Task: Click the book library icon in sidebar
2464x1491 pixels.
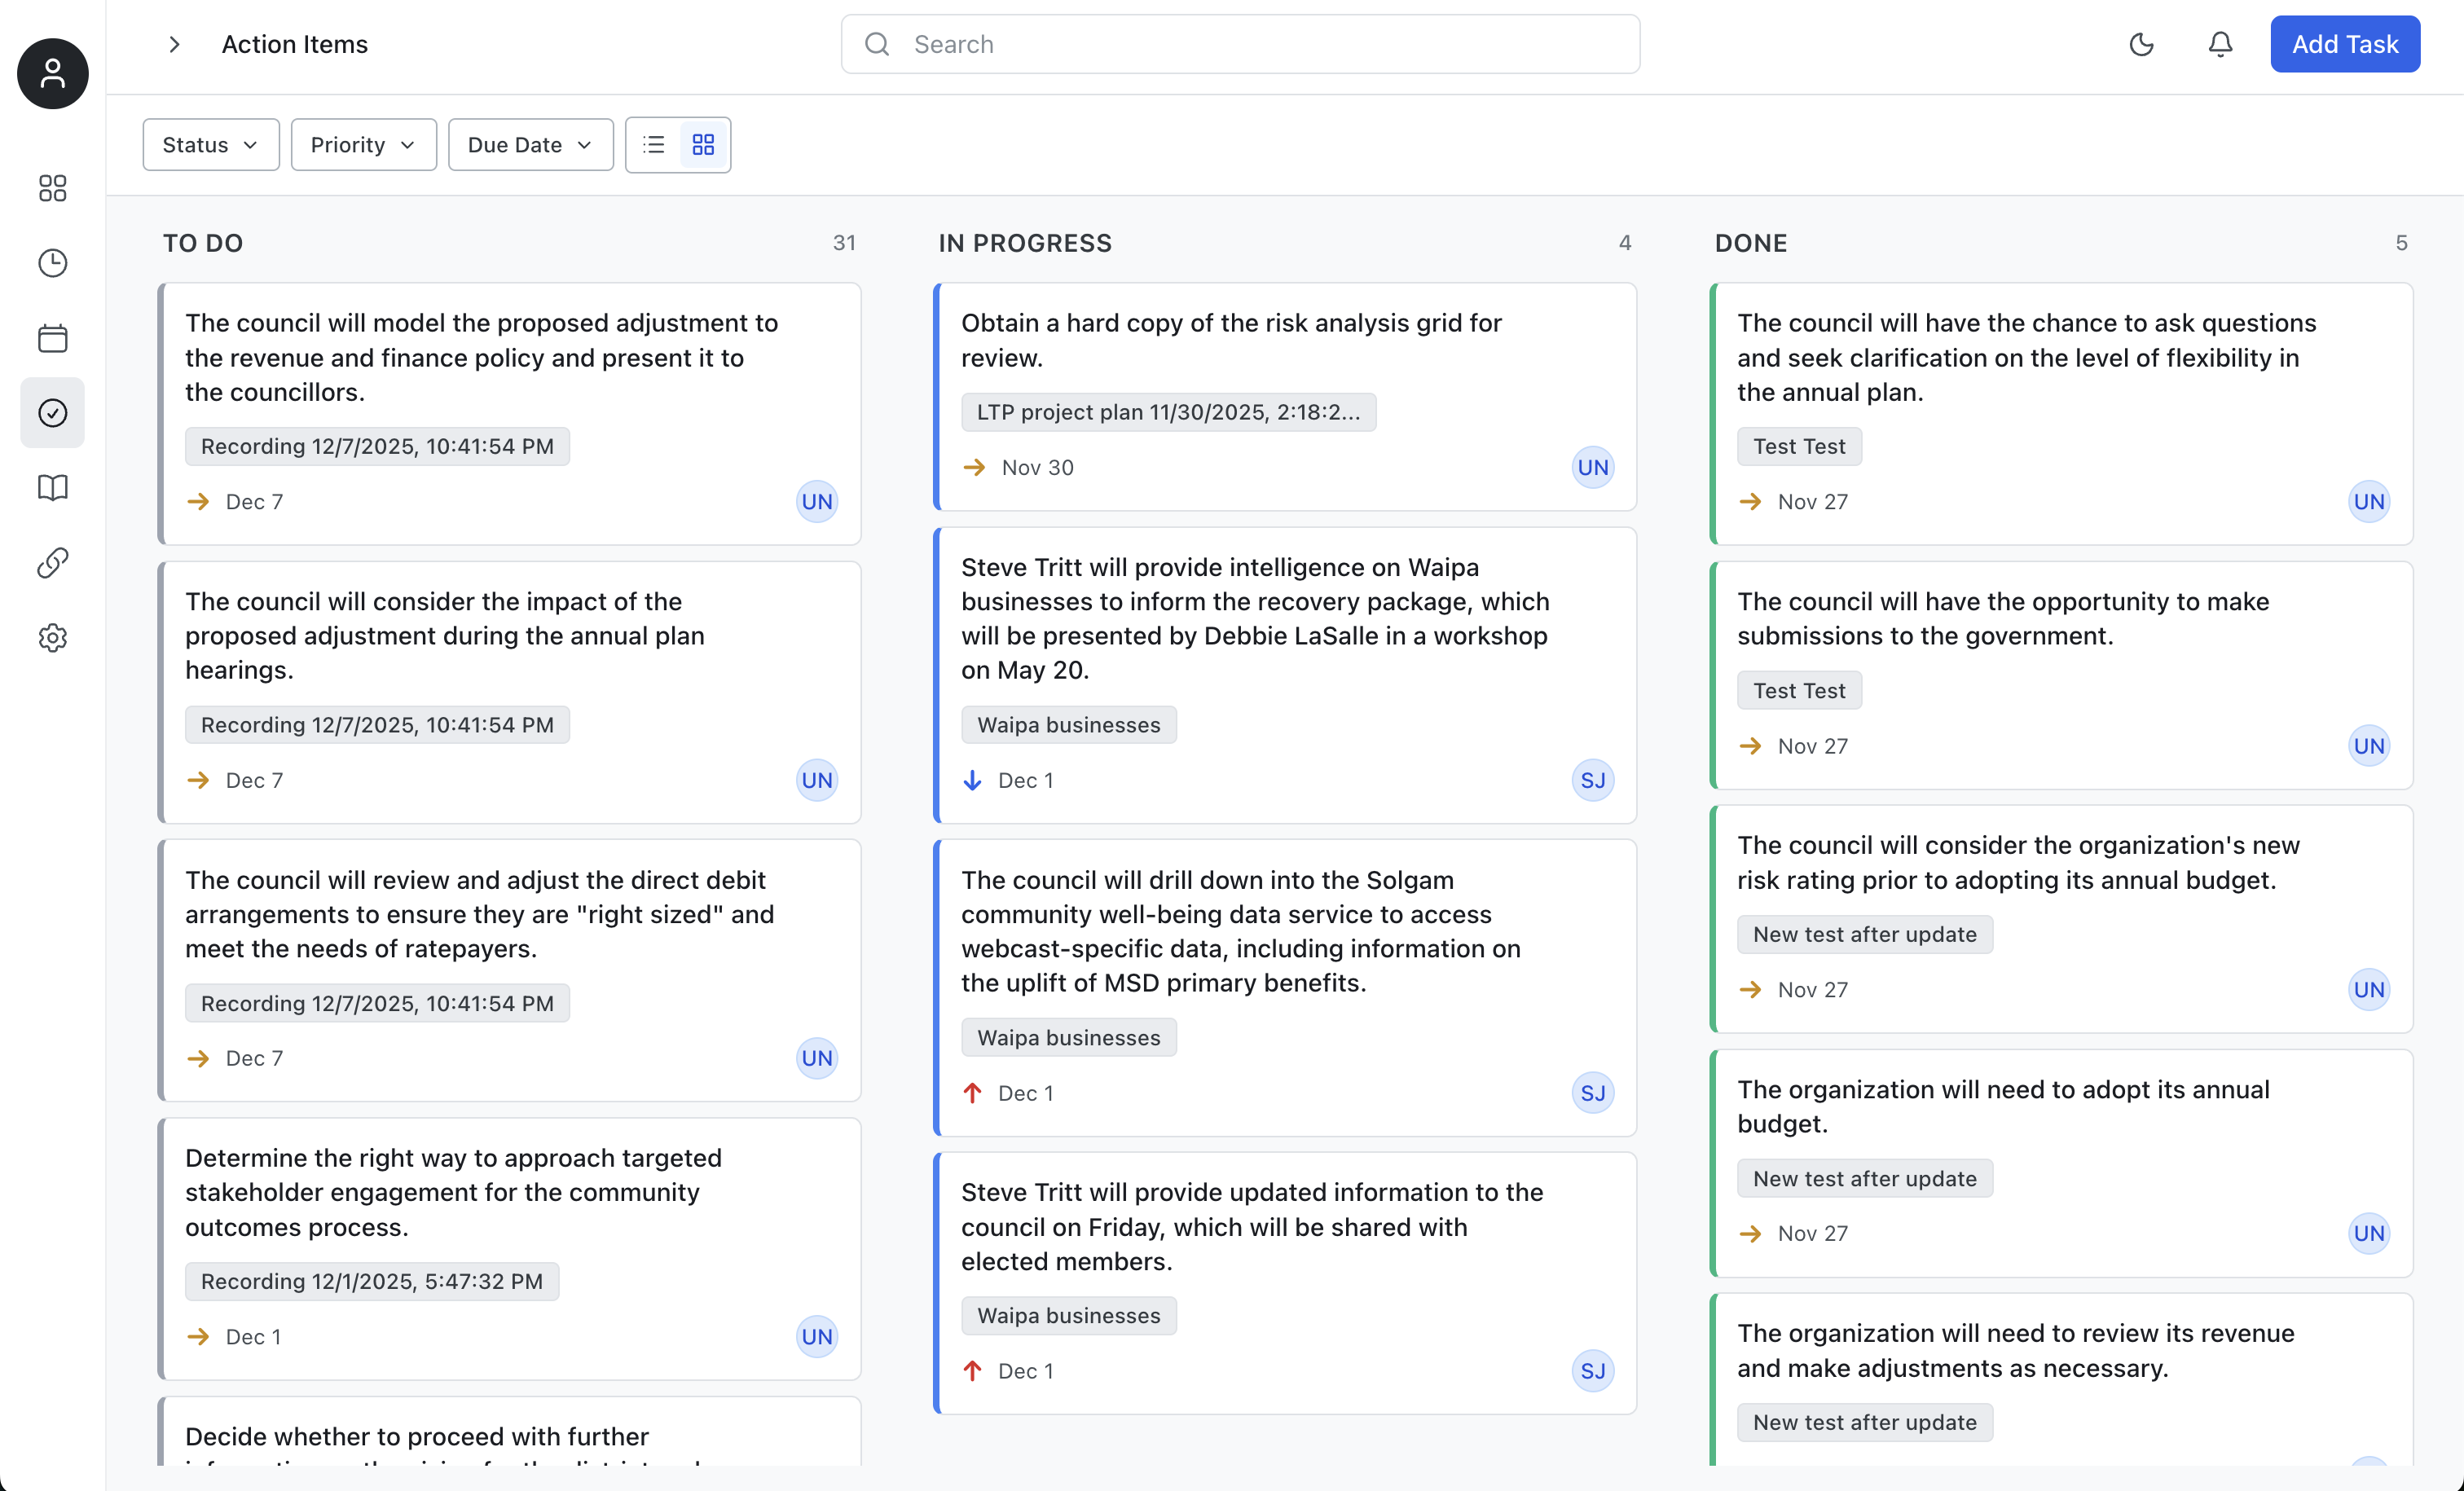Action: pos(52,488)
